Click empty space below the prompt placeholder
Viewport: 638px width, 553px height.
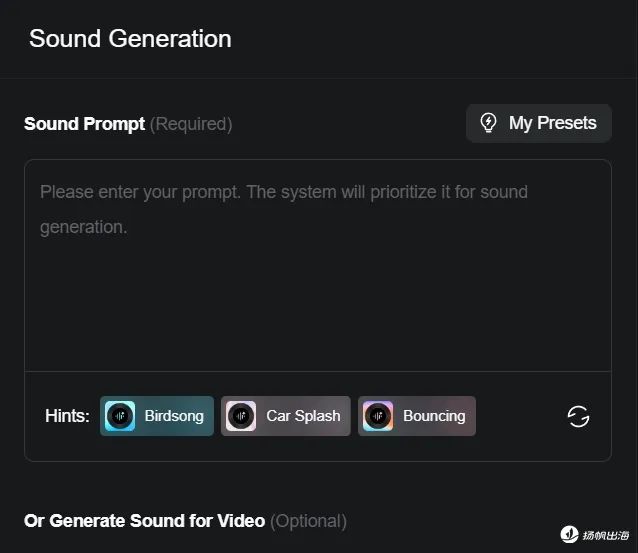tap(317, 310)
